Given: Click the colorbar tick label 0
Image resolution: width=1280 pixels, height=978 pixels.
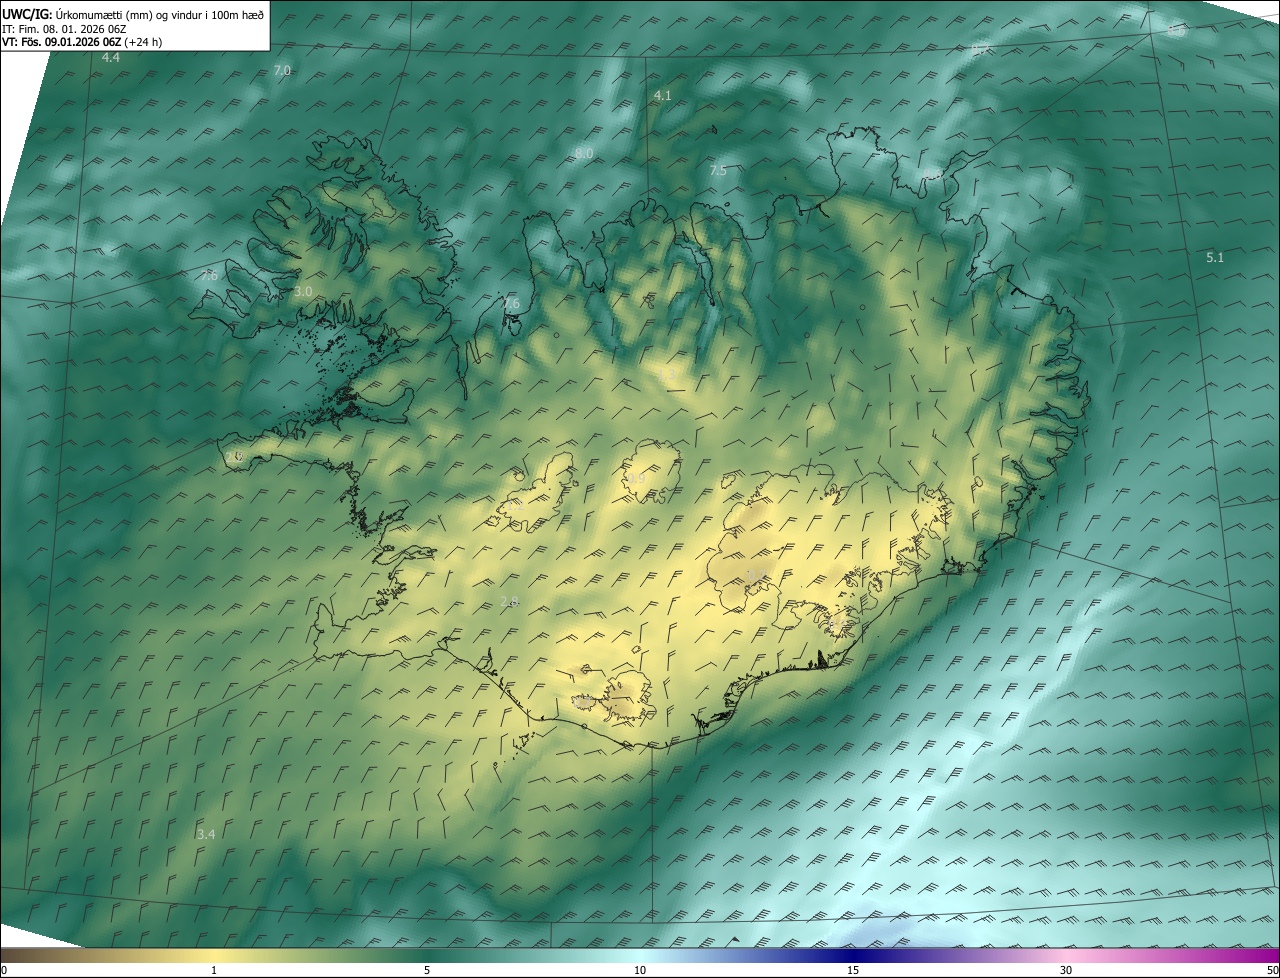Looking at the screenshot, I should [x=4, y=971].
